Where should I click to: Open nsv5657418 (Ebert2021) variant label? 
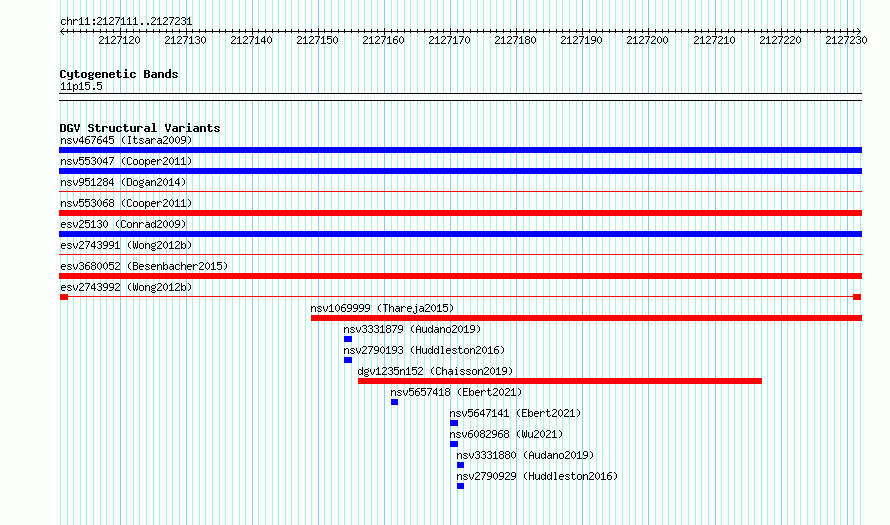[456, 392]
